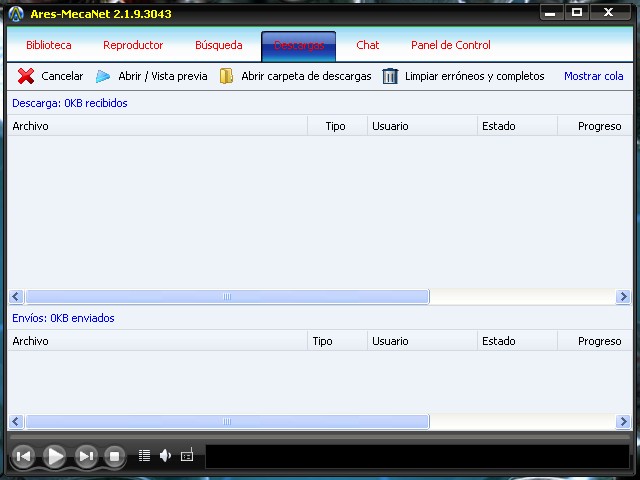Close the Ares-MecaNet window

(609, 13)
